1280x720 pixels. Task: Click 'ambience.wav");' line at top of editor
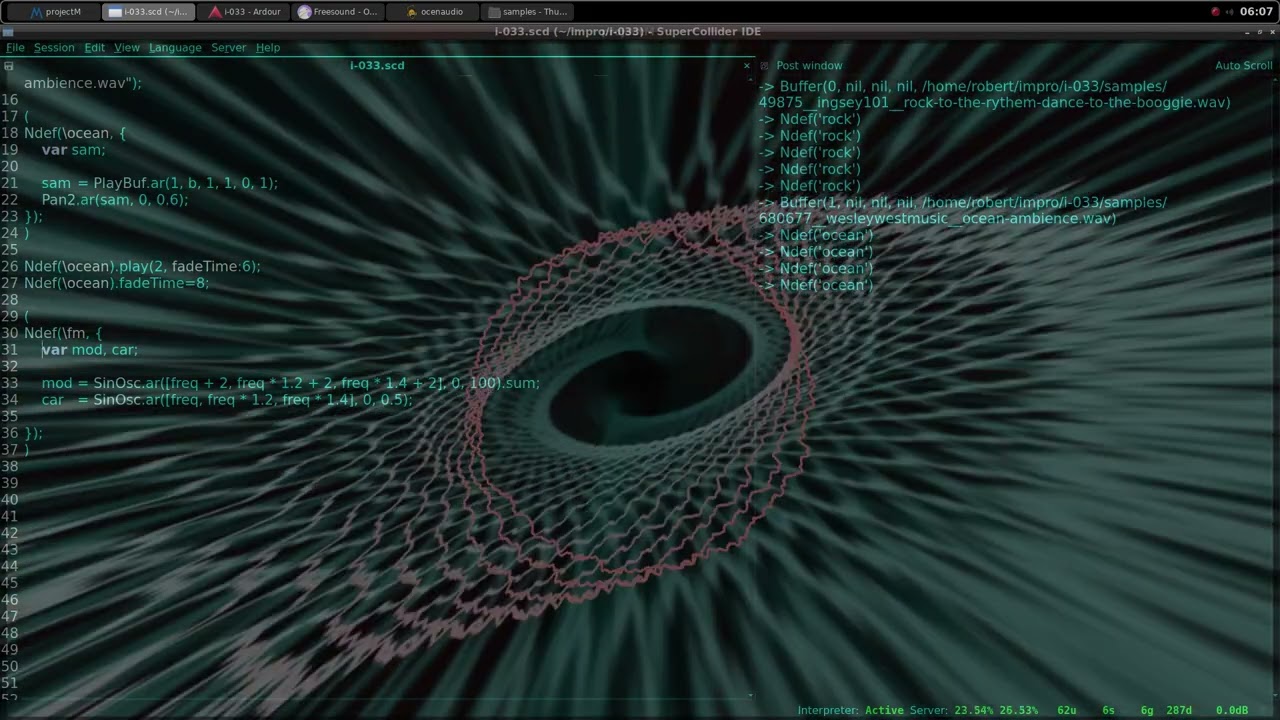coord(83,83)
